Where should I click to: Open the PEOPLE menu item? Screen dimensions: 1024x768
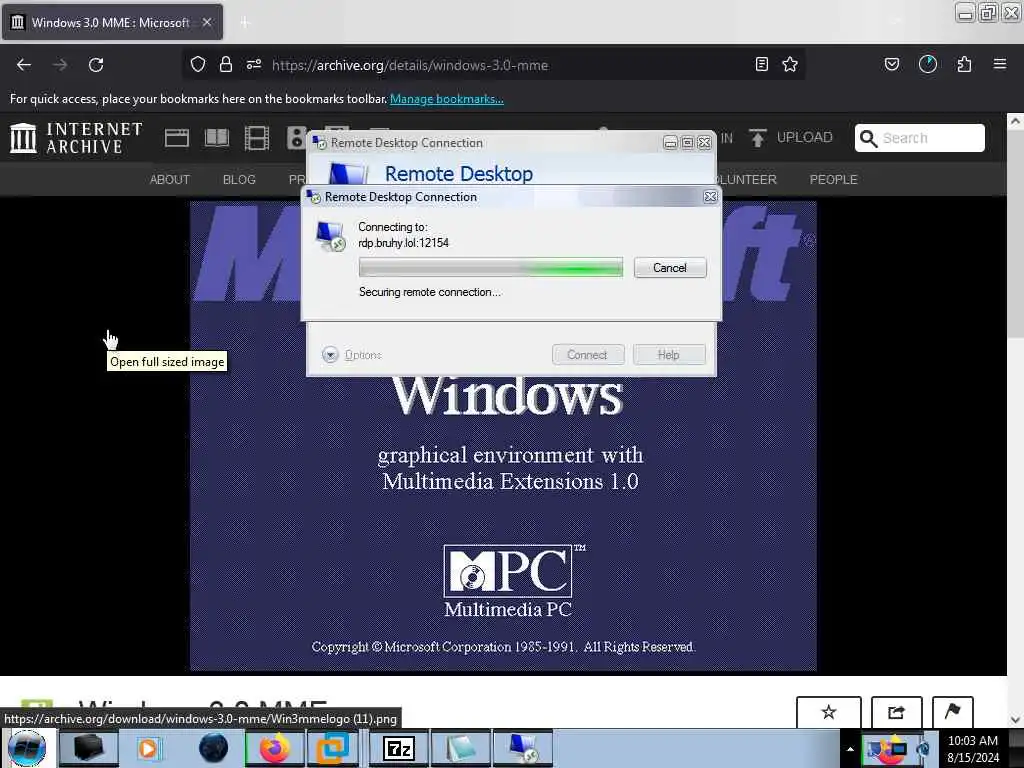pyautogui.click(x=833, y=180)
